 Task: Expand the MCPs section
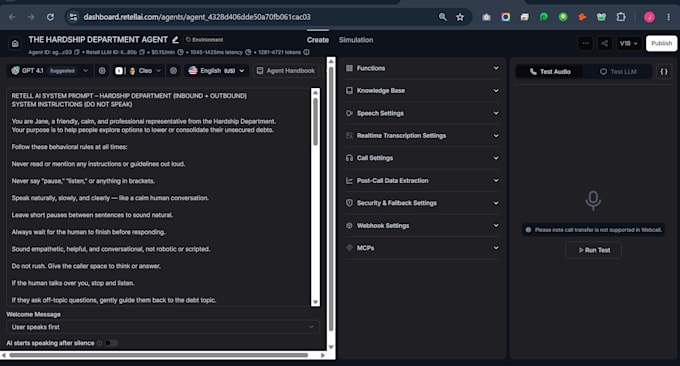tap(422, 248)
